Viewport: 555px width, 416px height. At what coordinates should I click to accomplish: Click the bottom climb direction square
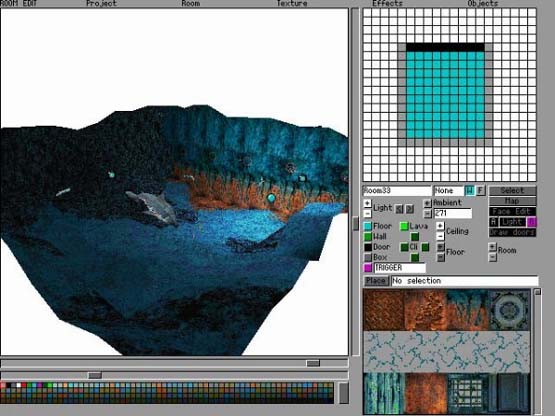pyautogui.click(x=415, y=257)
